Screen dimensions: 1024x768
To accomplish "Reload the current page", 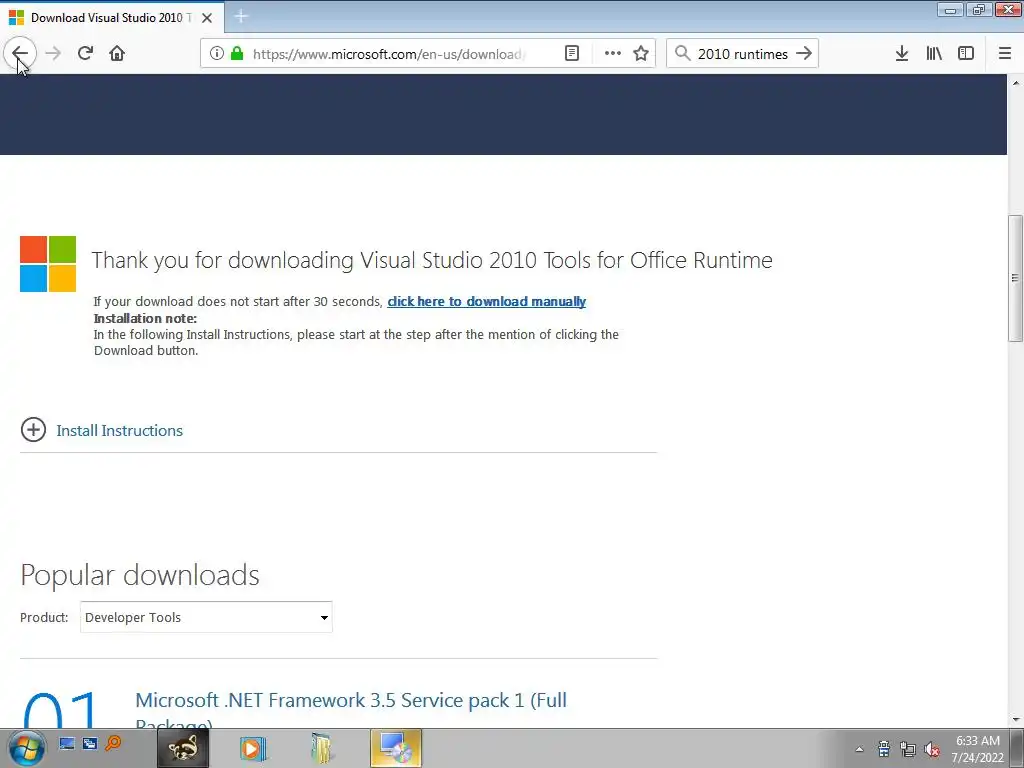I will 85,54.
